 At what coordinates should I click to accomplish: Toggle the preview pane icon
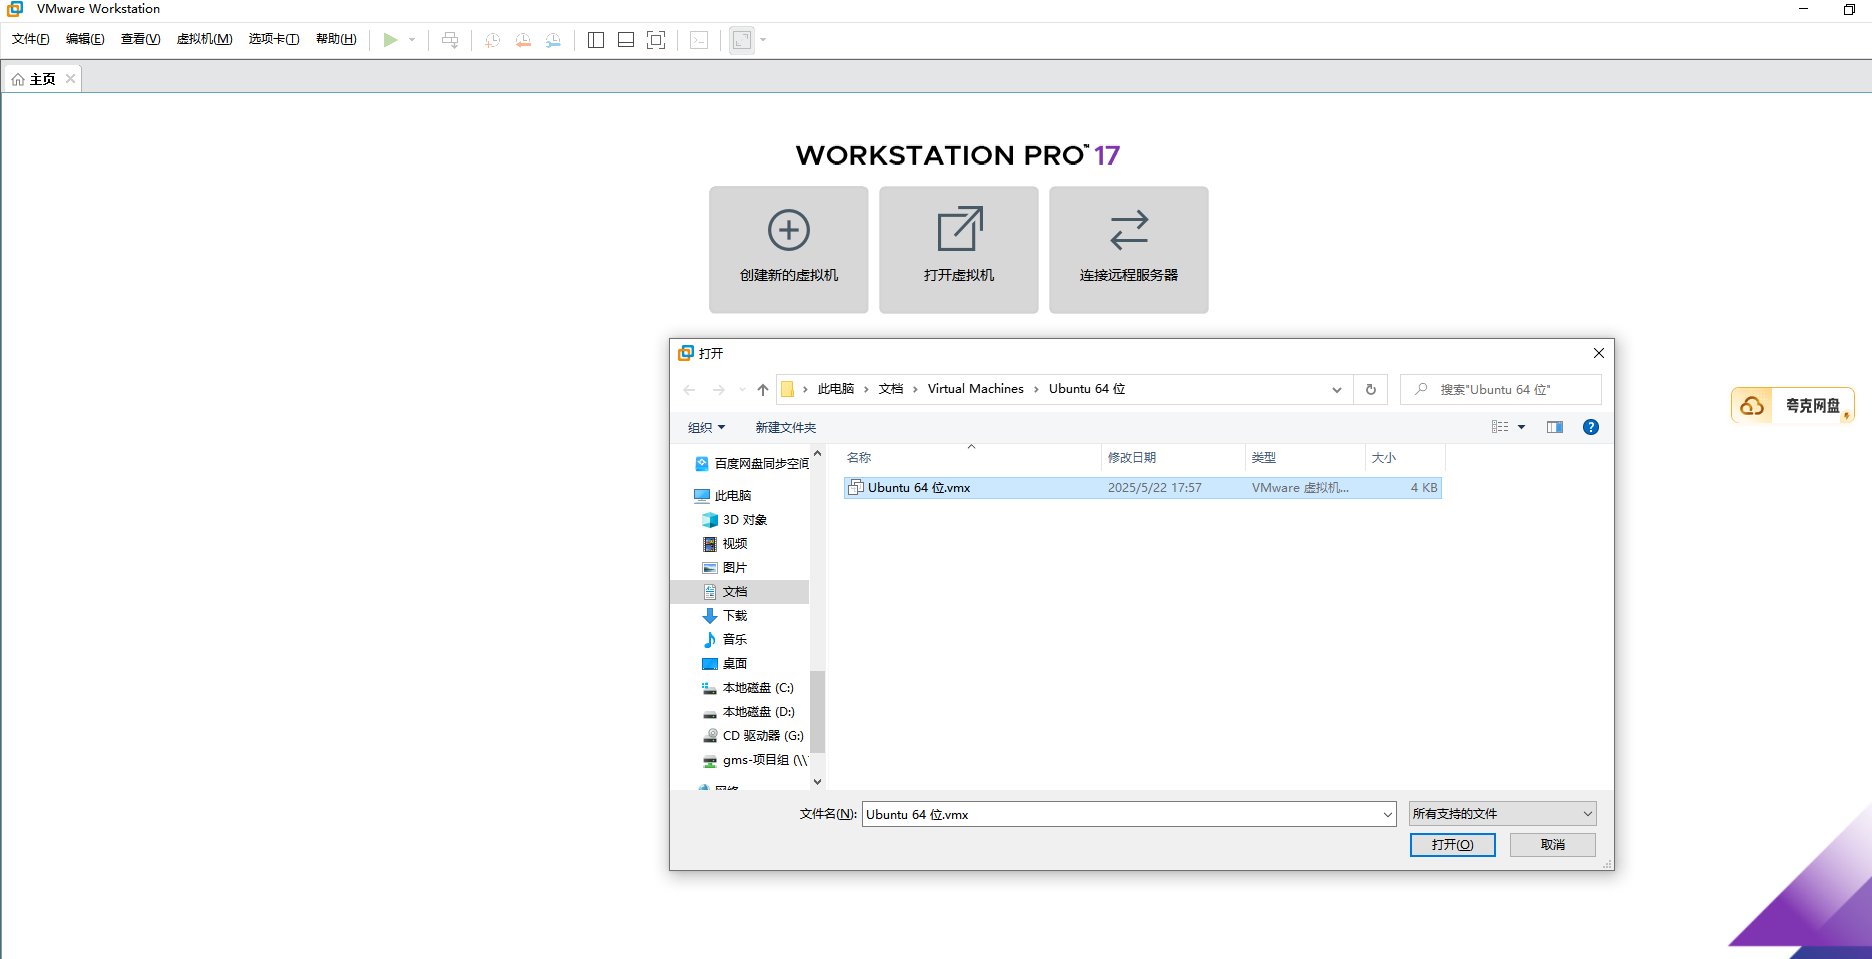[1555, 427]
